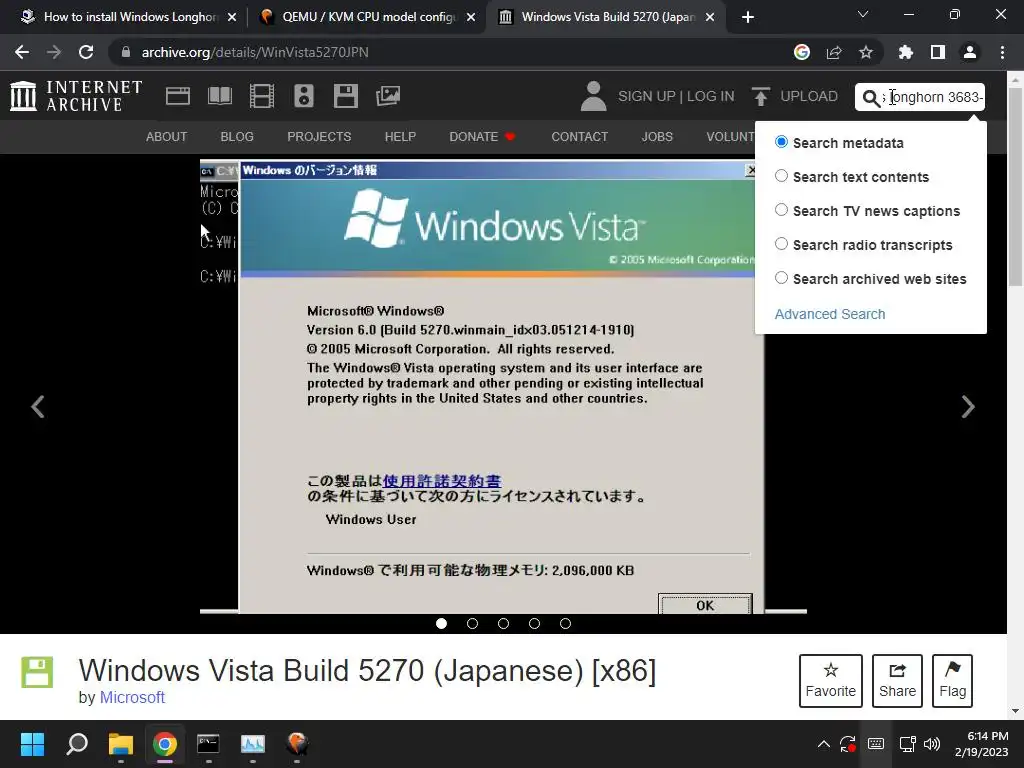1024x768 pixels.
Task: Open the Texts book icon
Action: pyautogui.click(x=219, y=96)
